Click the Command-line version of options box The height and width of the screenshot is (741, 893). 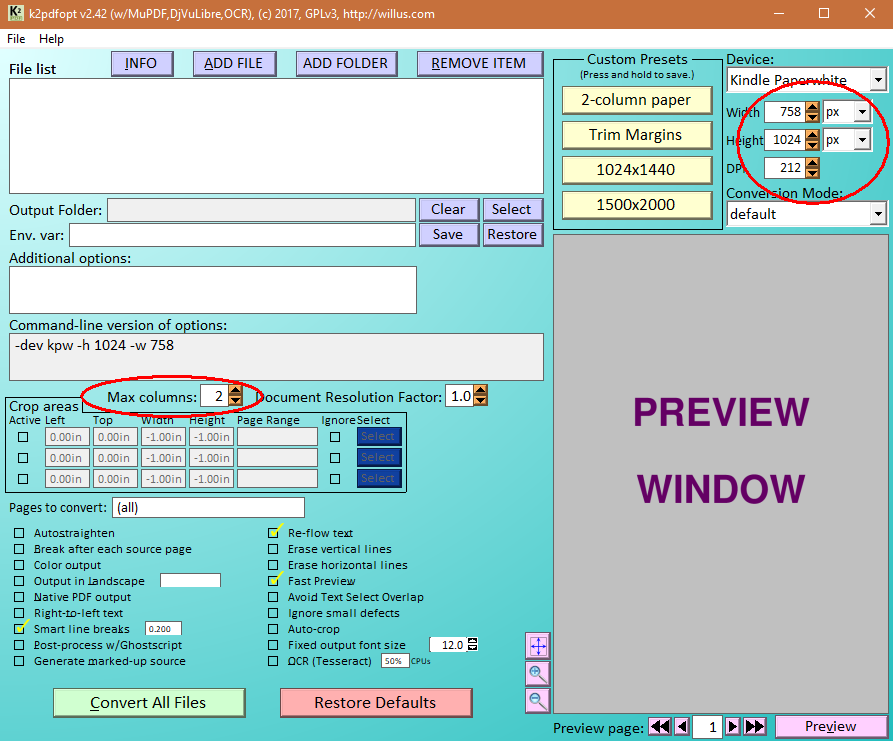276,357
